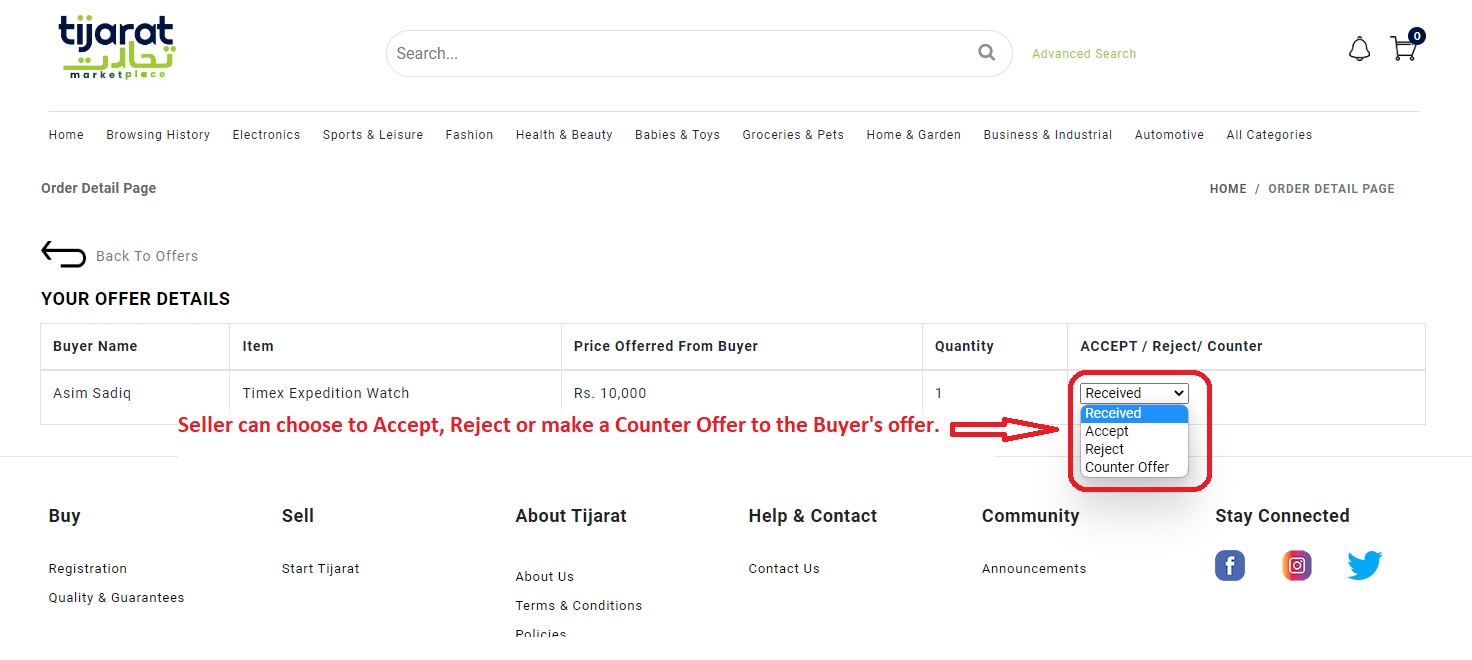Choose Accept from the dropdown list
This screenshot has width=1472, height=660.
tap(1134, 431)
